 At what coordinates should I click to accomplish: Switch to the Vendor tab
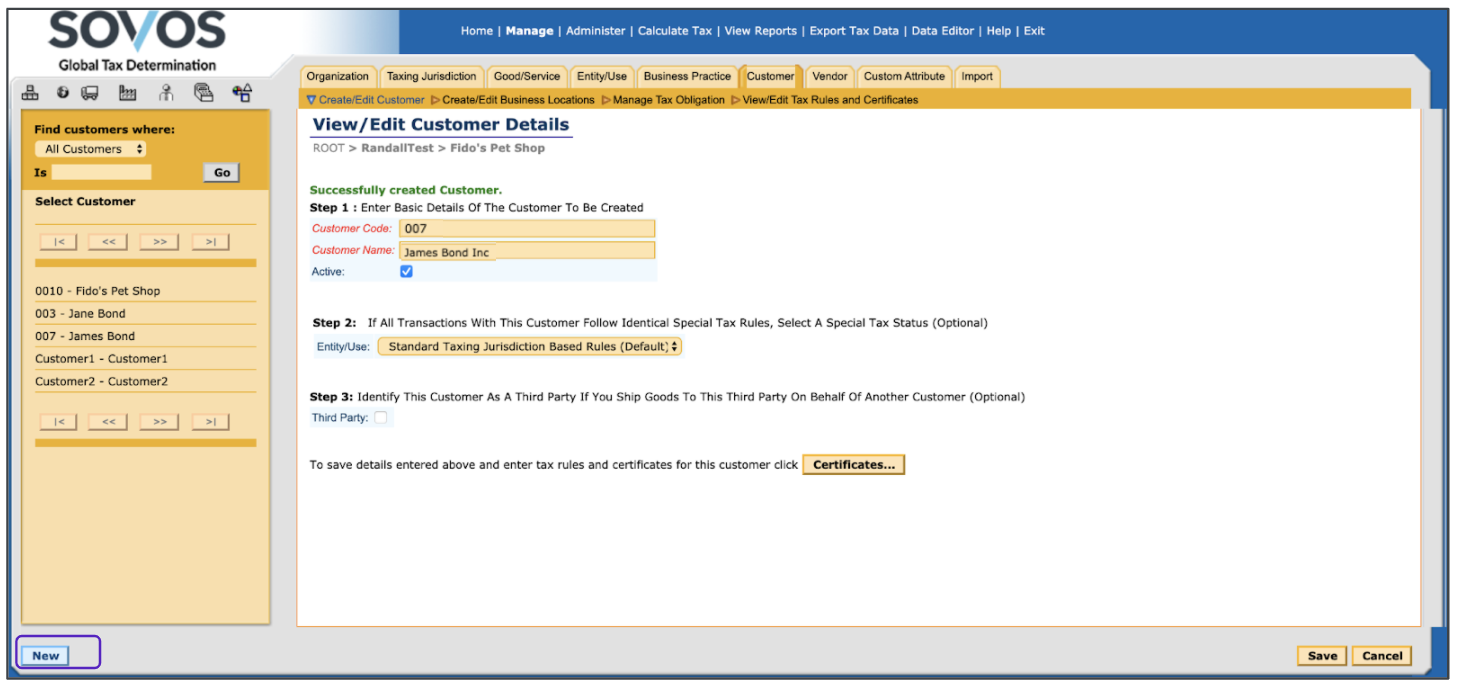[x=829, y=76]
